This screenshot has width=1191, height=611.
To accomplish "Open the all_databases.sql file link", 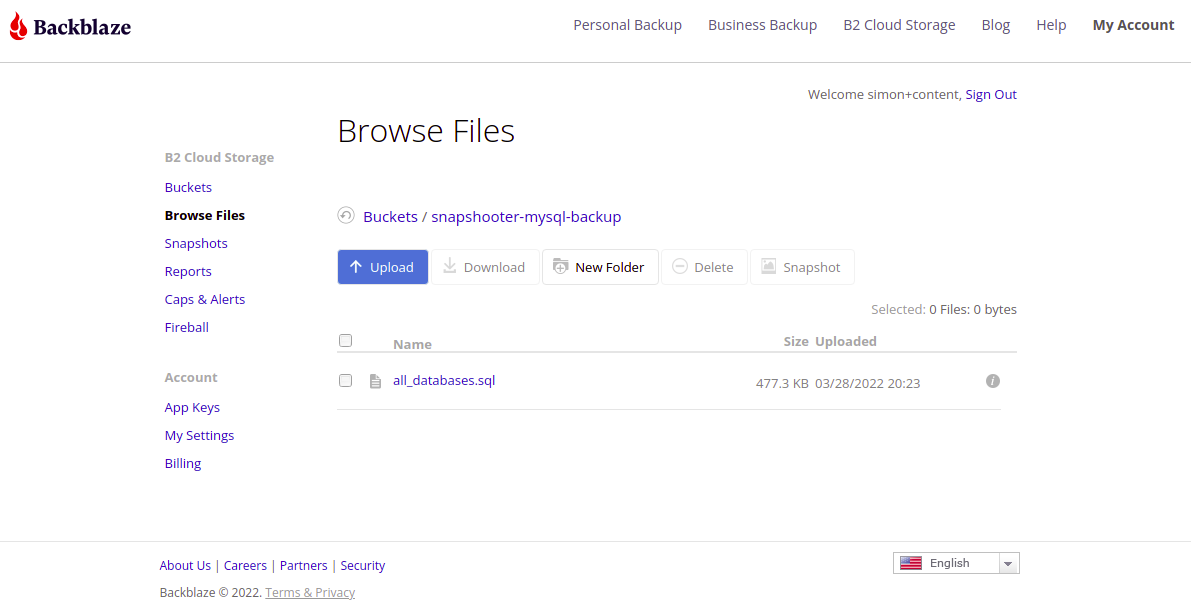I will click(444, 381).
